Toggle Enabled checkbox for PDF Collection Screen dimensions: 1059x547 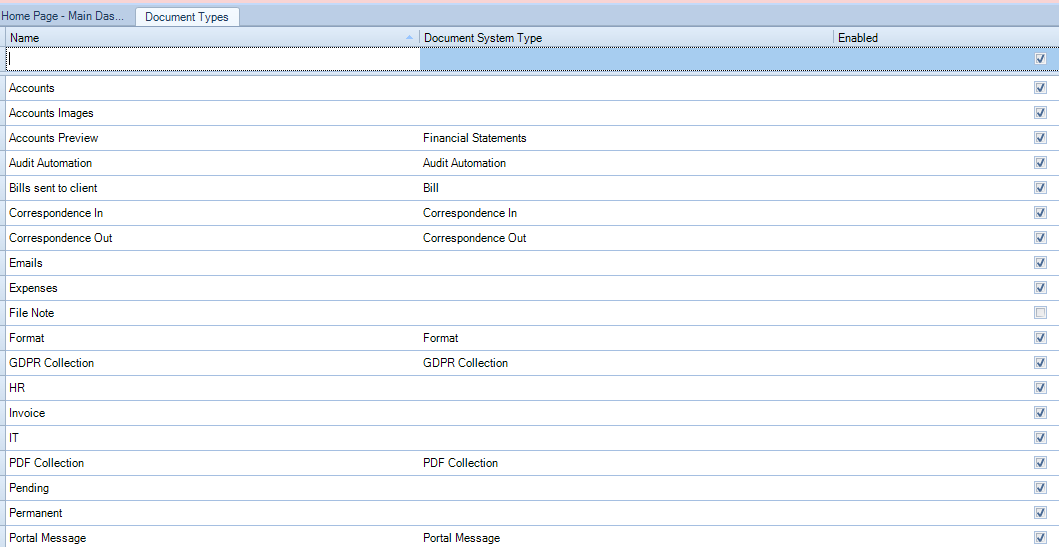1040,463
